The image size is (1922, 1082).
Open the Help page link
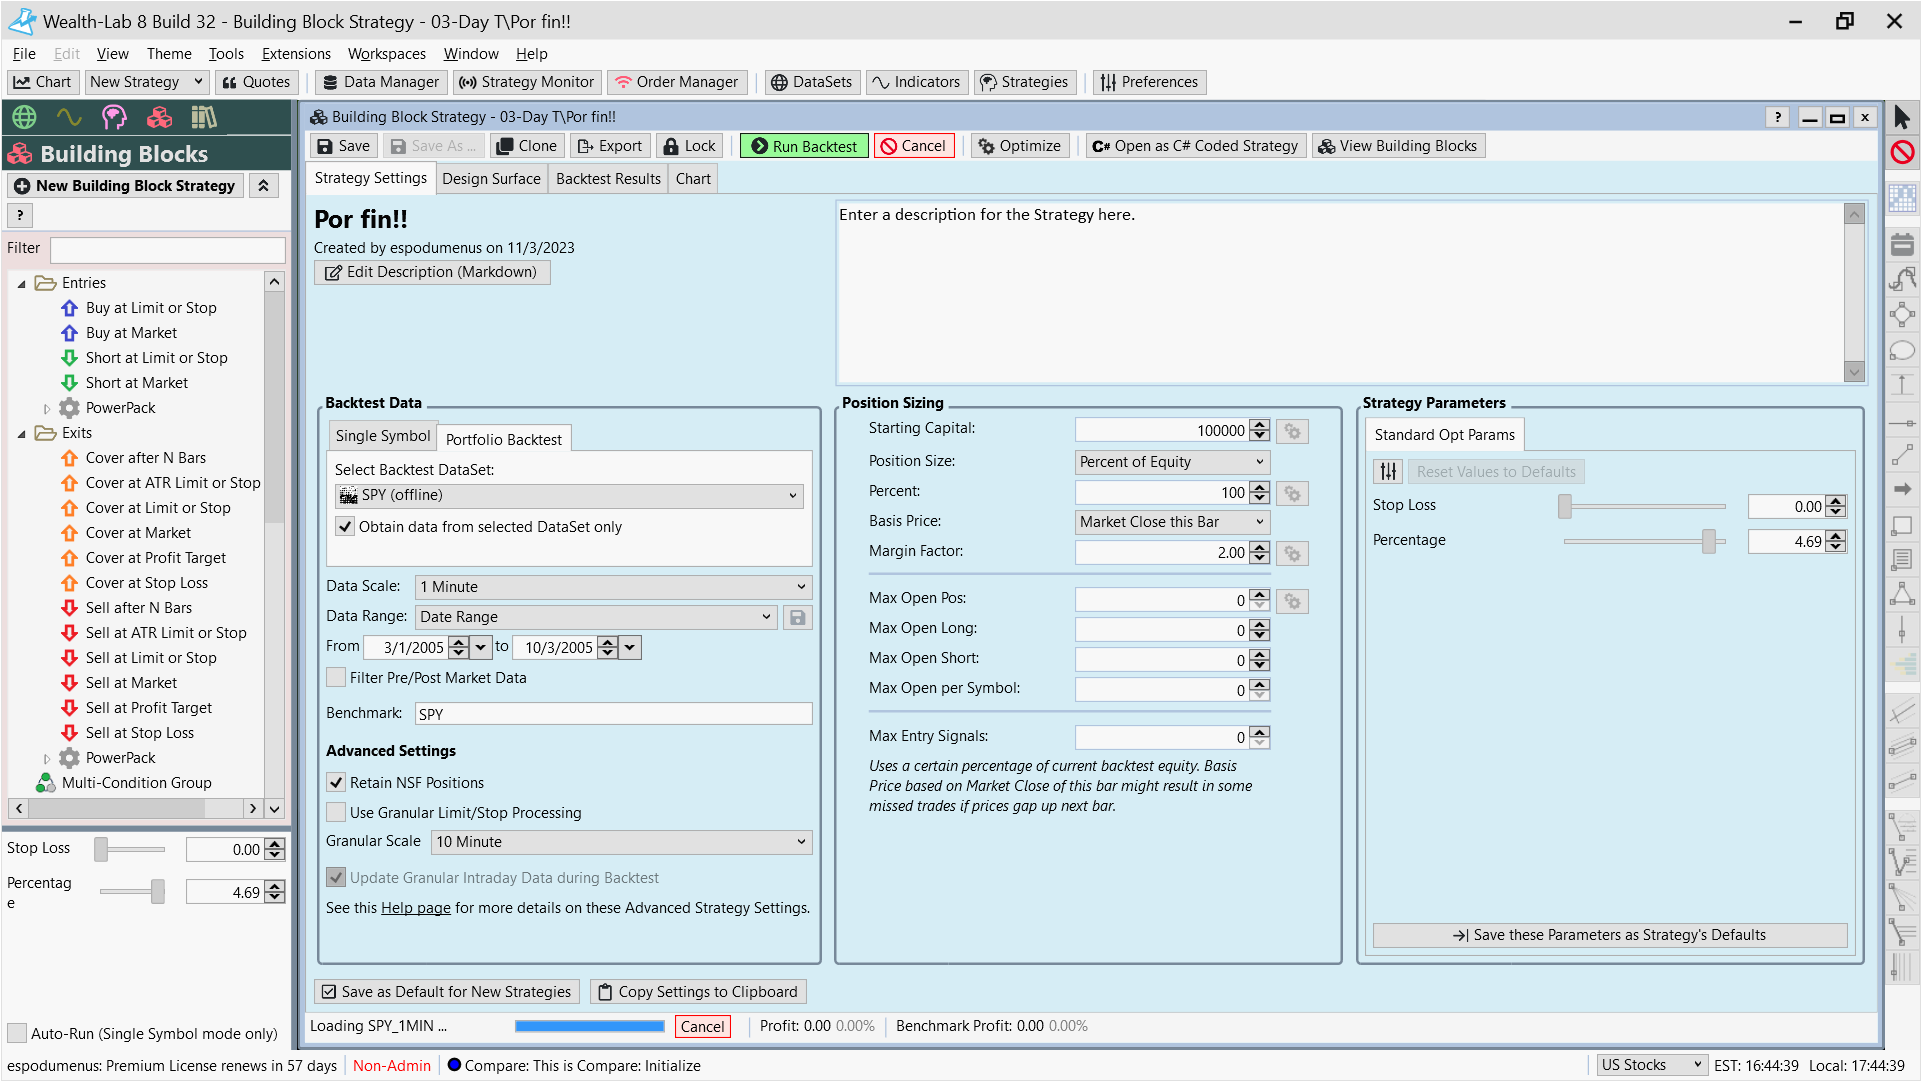416,908
